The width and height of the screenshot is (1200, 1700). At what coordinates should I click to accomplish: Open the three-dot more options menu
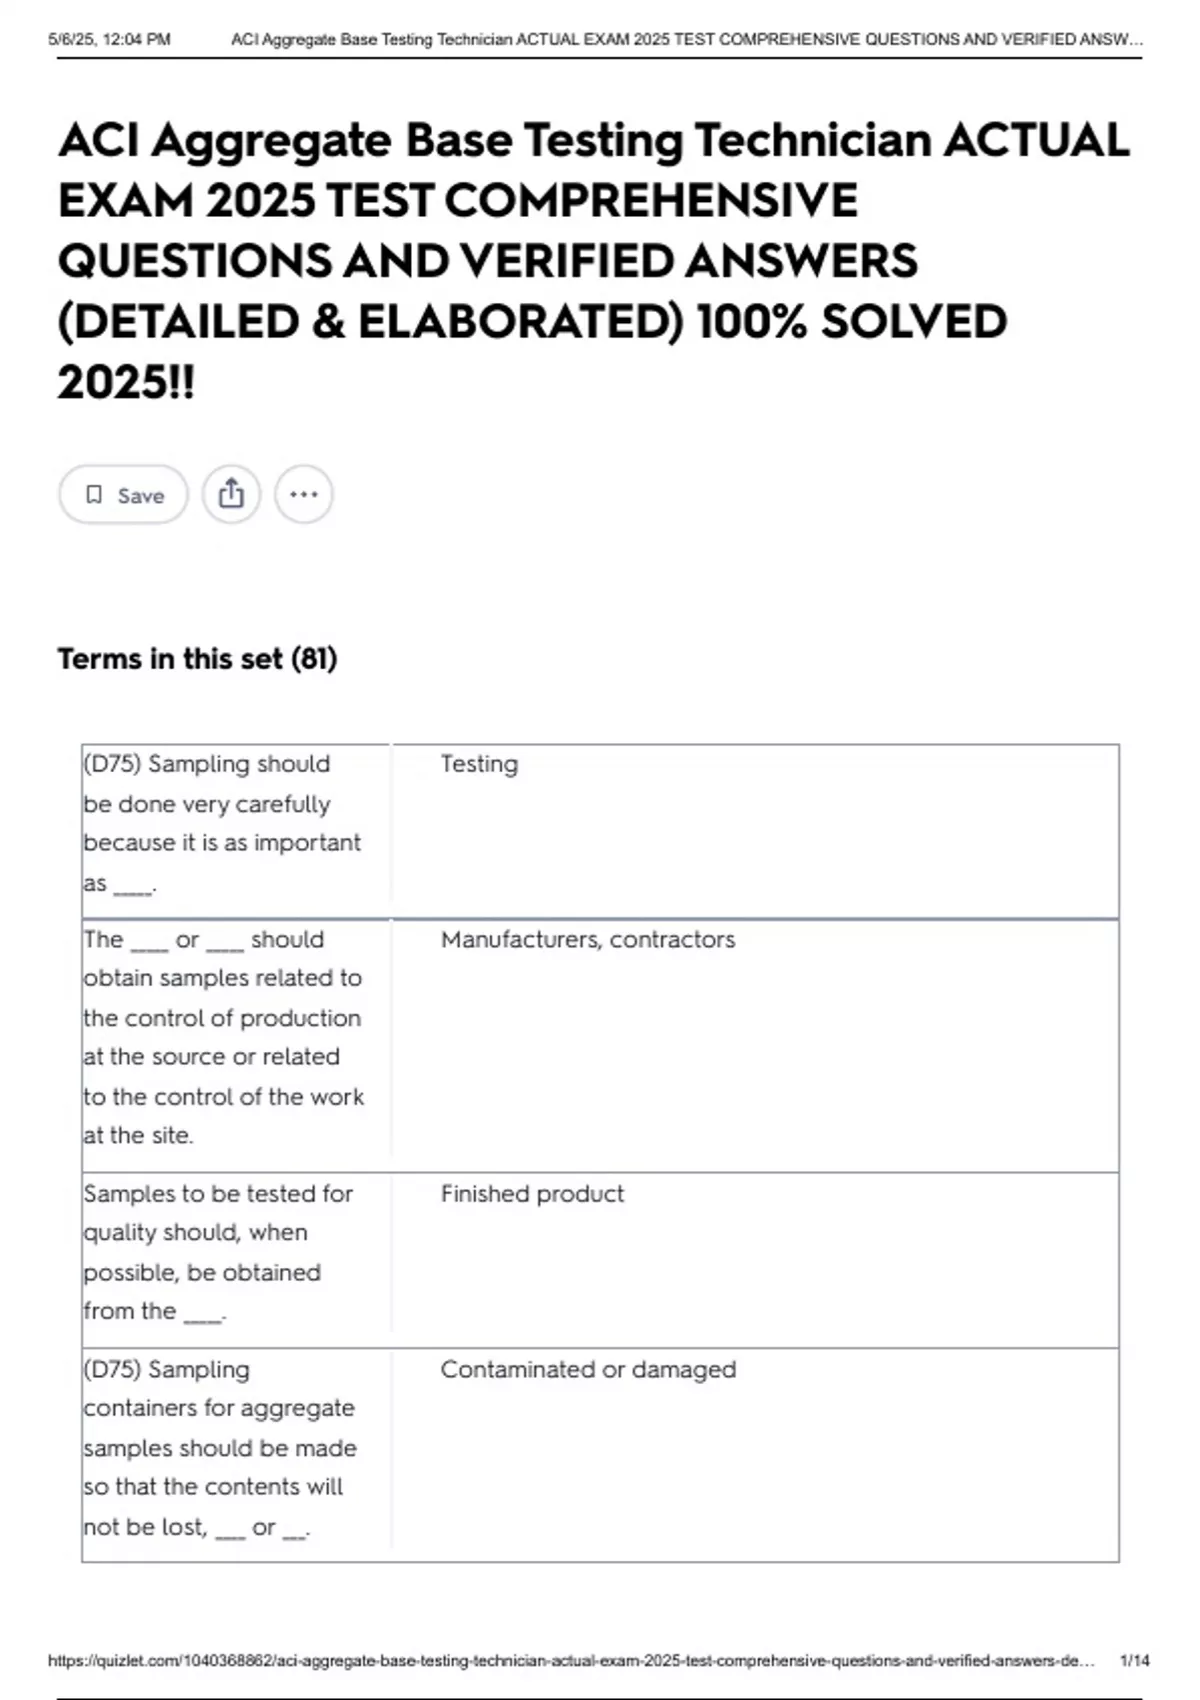pyautogui.click(x=304, y=495)
